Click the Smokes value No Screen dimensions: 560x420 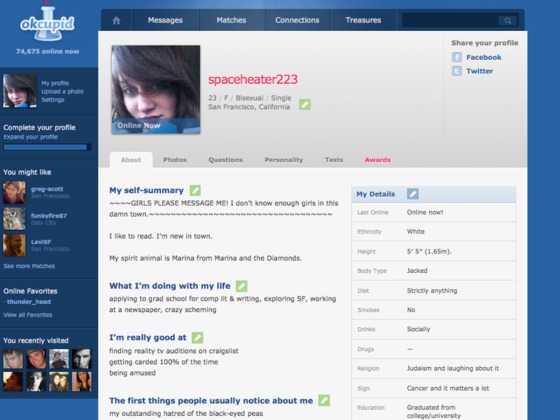tap(411, 310)
